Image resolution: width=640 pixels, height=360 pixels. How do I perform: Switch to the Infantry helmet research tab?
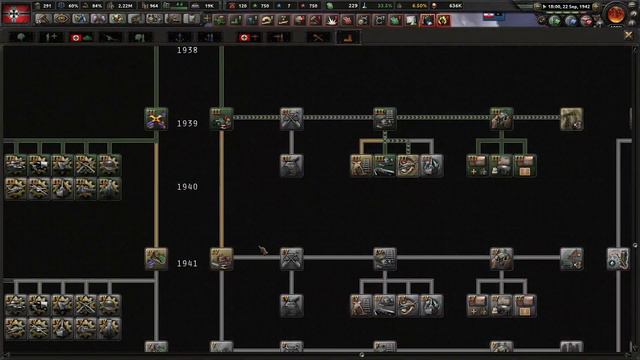[21, 38]
